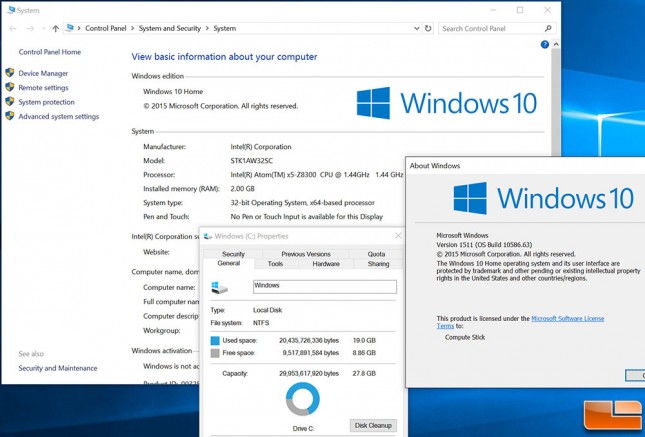
Task: Switch to the Tools tab
Action: coord(275,264)
